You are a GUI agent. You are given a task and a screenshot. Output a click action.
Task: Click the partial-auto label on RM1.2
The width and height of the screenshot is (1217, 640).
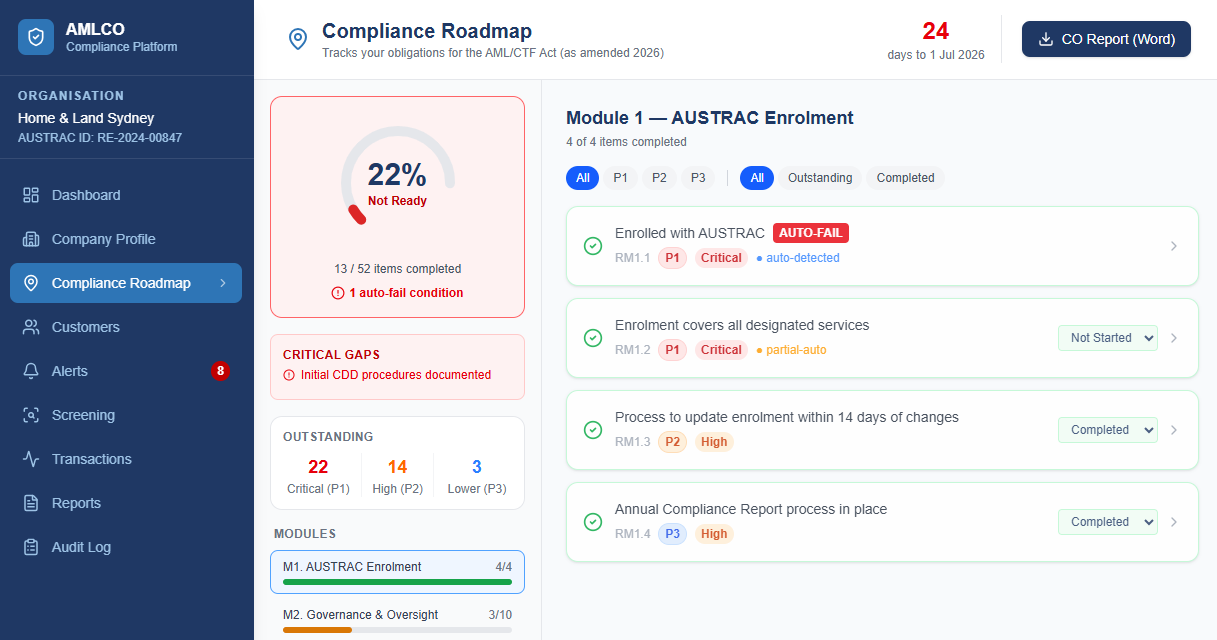[x=791, y=350]
